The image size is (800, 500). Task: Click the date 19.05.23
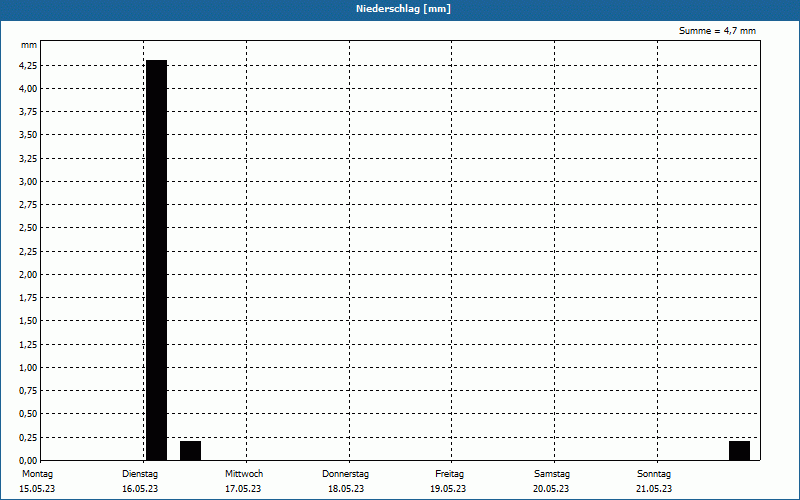[x=448, y=489]
